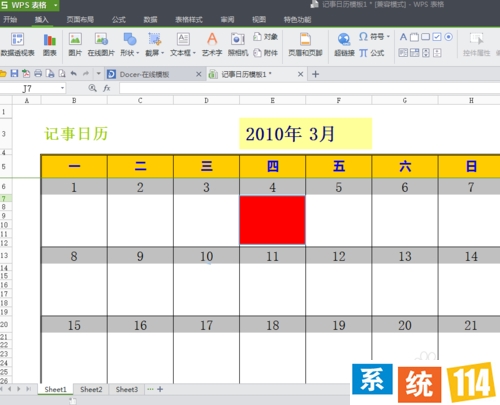
Task: Select the date cell showing 10
Action: [x=206, y=256]
